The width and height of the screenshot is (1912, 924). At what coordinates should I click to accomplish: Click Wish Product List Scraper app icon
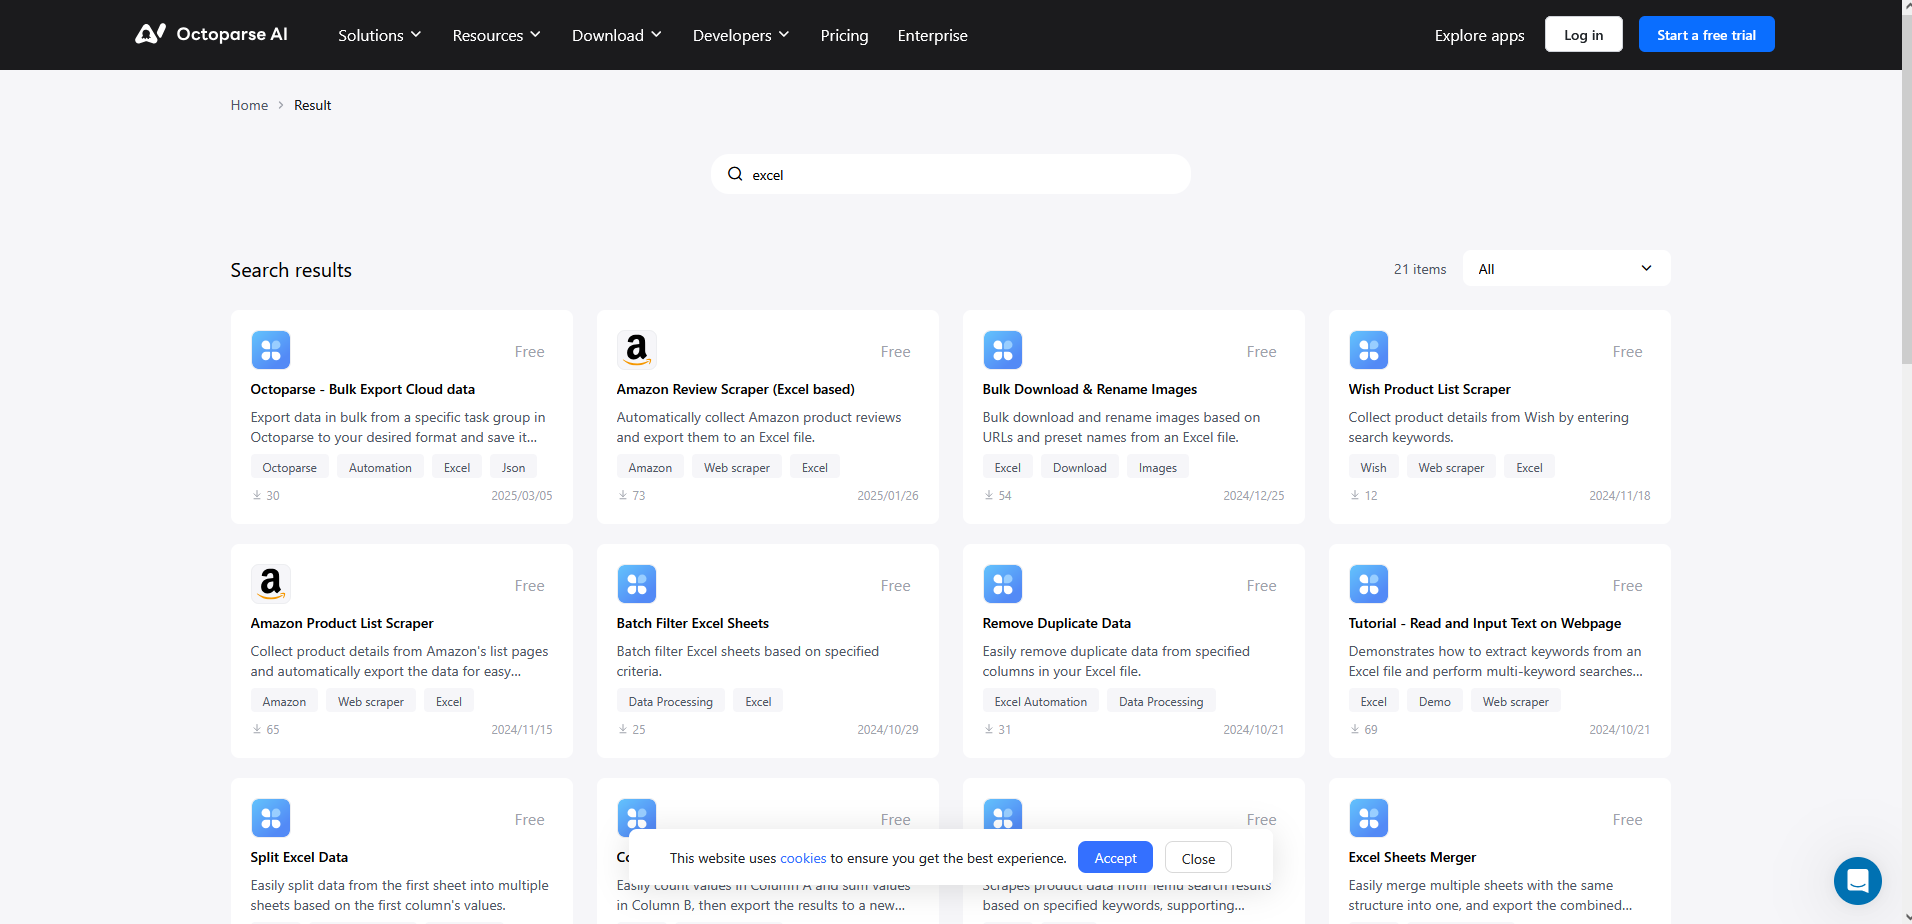coord(1369,350)
